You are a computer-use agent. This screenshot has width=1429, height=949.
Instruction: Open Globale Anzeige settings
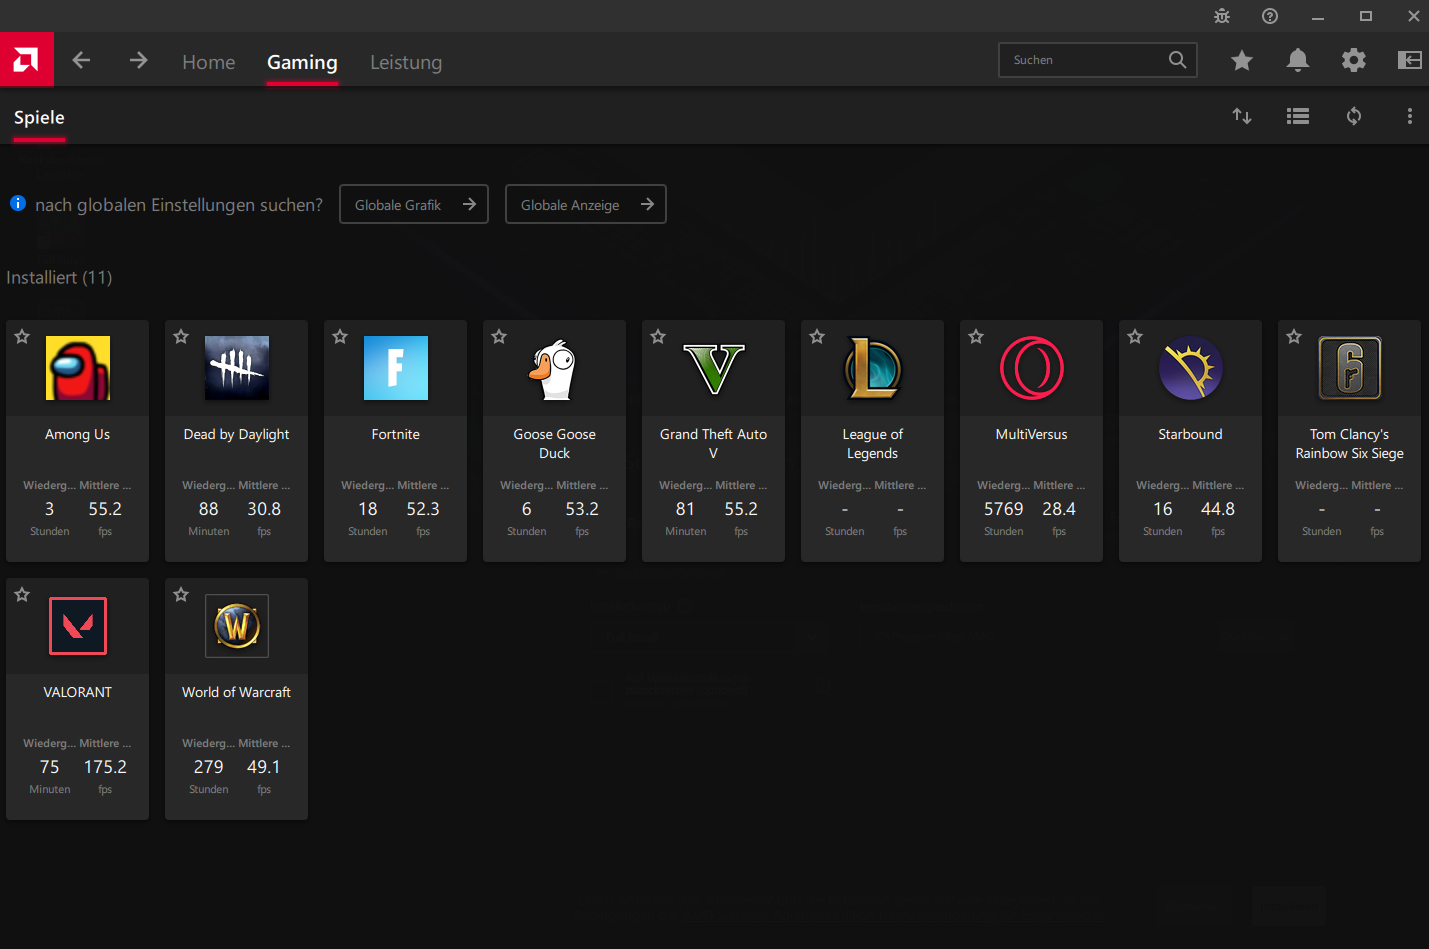(x=586, y=204)
